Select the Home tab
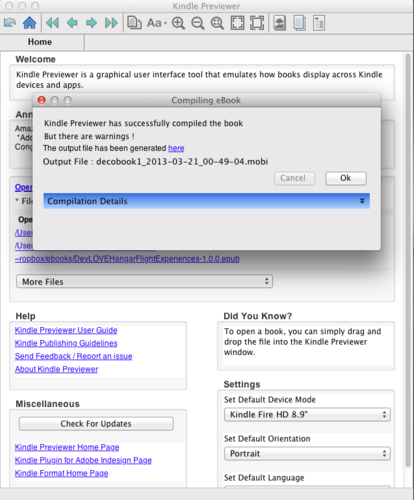Screen dimensions: 414x500 coord(40,42)
